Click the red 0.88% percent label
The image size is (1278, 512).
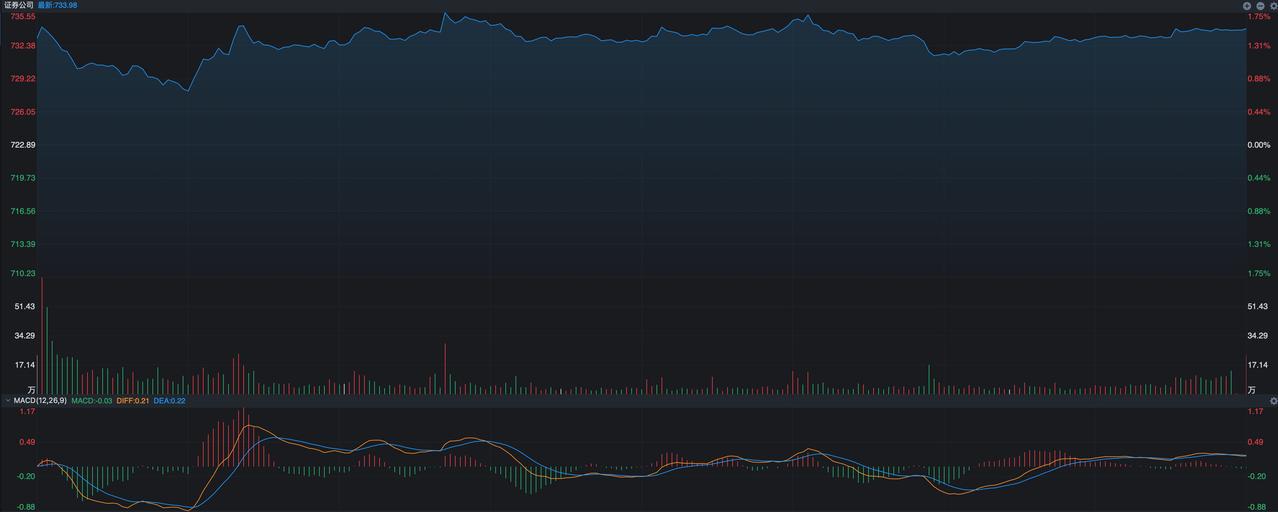pyautogui.click(x=1258, y=78)
